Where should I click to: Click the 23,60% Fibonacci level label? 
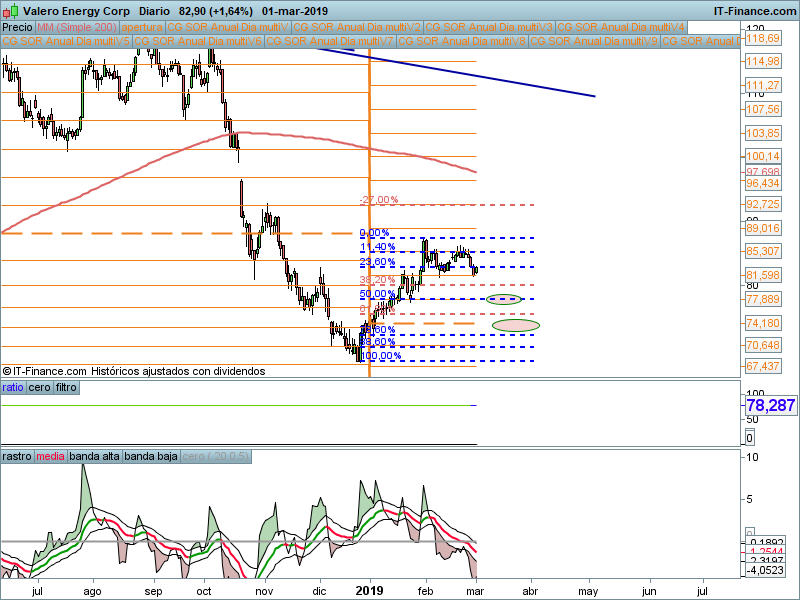click(378, 262)
